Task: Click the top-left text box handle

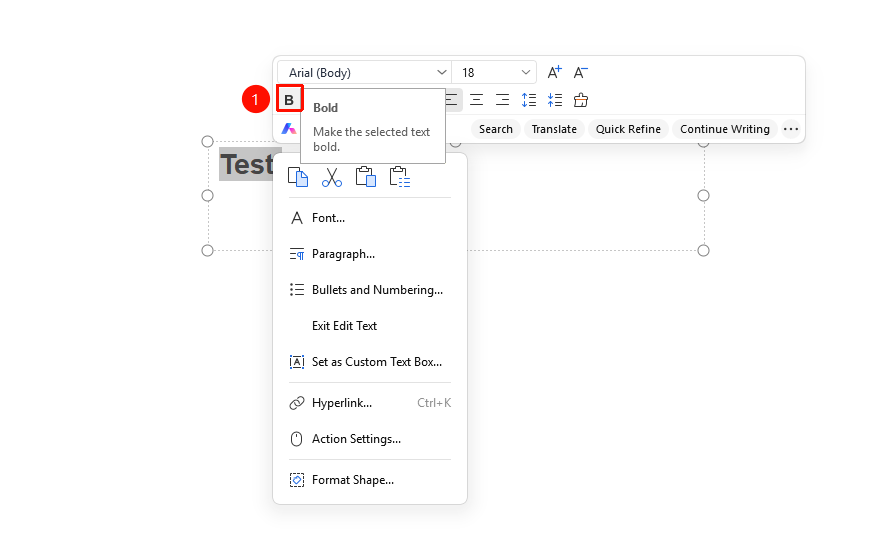Action: (208, 141)
